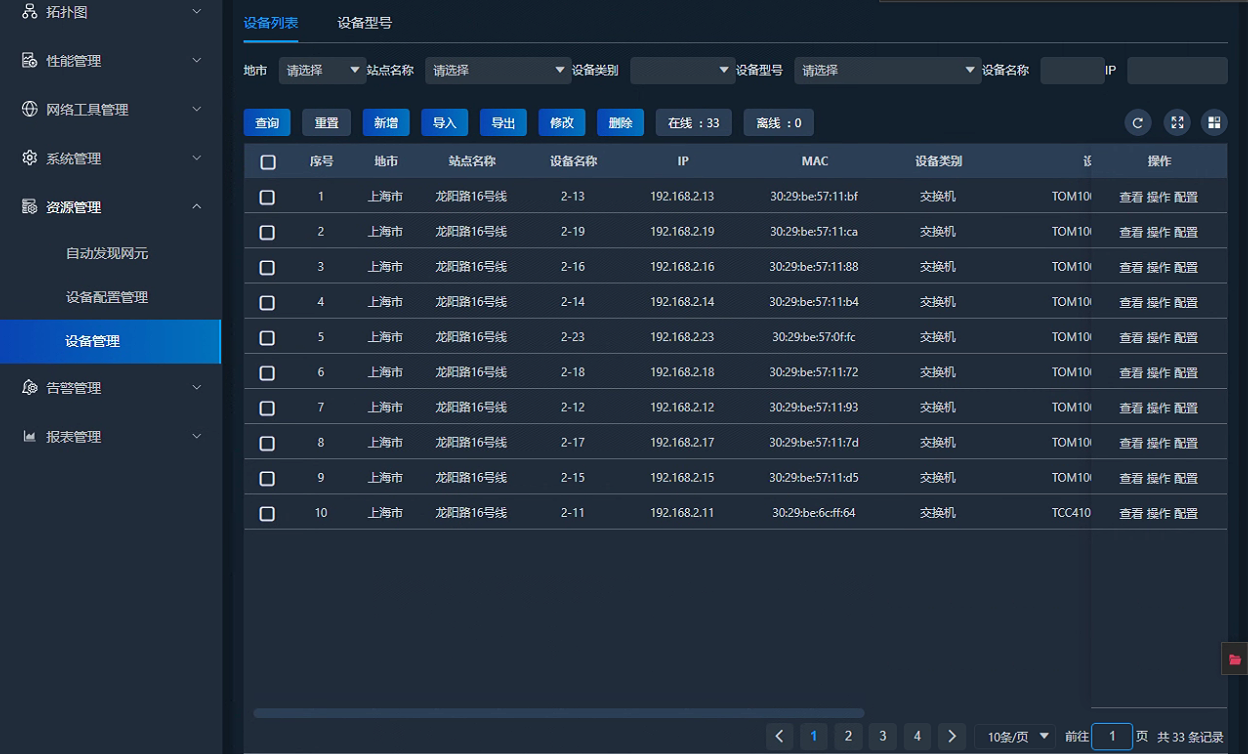Click the topology map icon in sidebar
The image size is (1248, 754).
pos(30,11)
